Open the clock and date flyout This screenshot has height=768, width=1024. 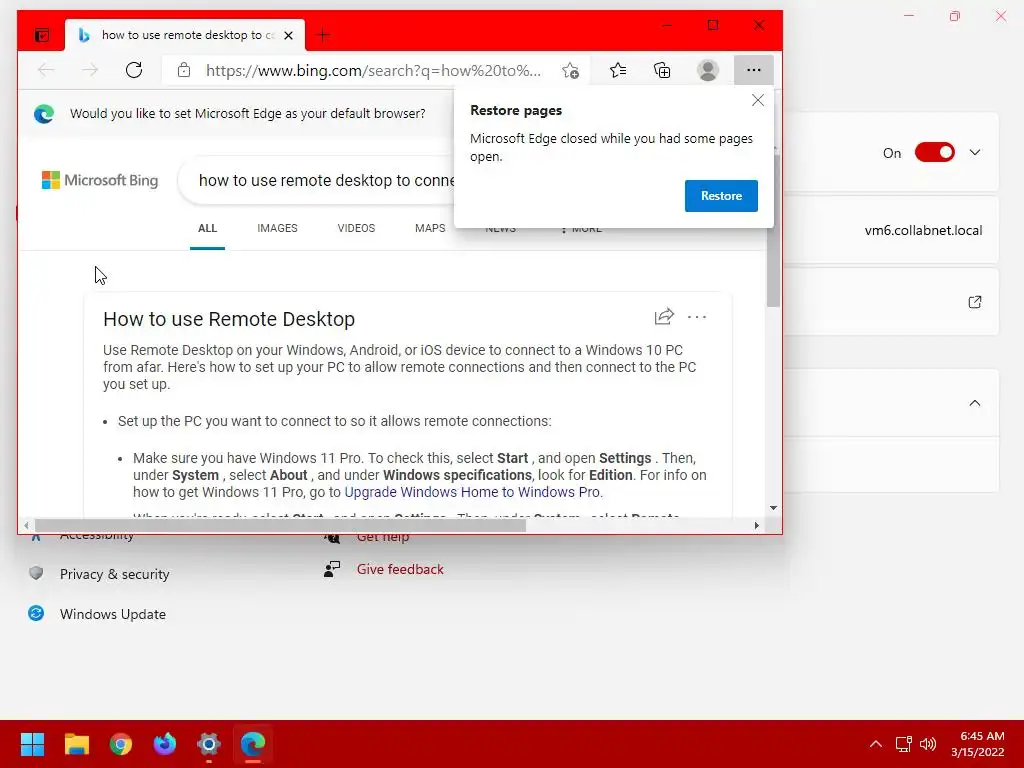point(978,744)
